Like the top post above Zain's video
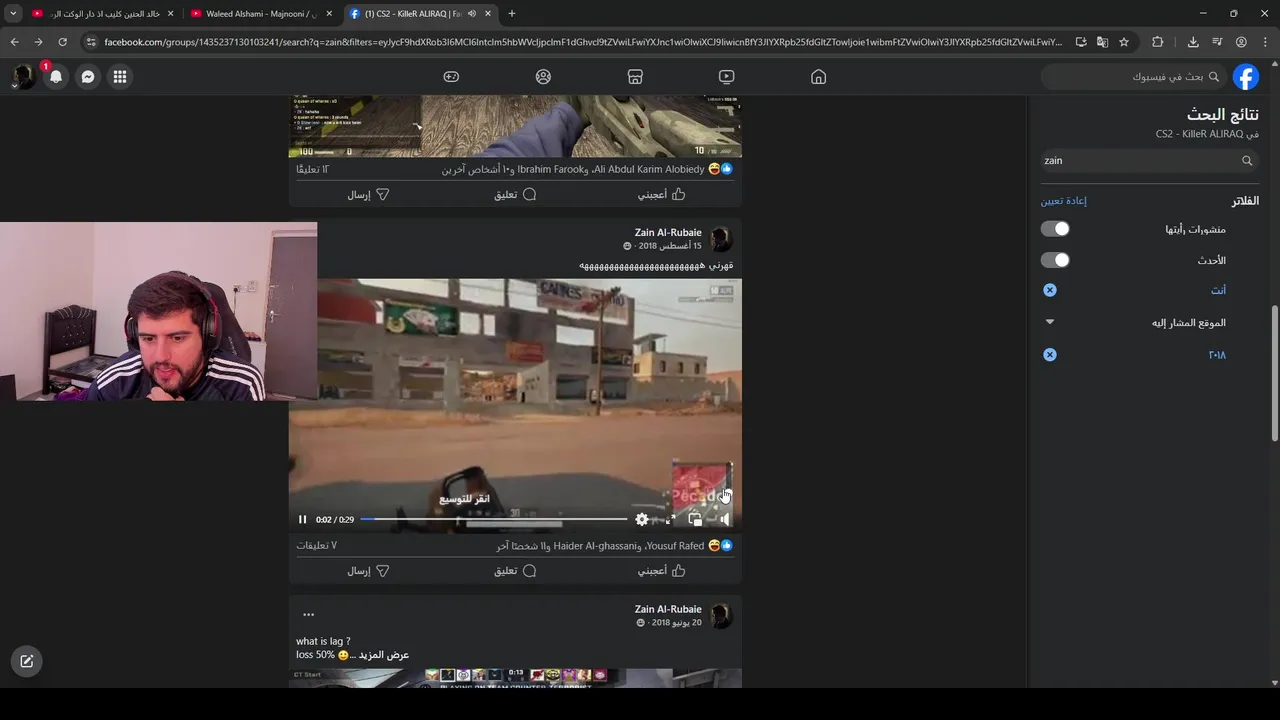The height and width of the screenshot is (720, 1280). [662, 195]
